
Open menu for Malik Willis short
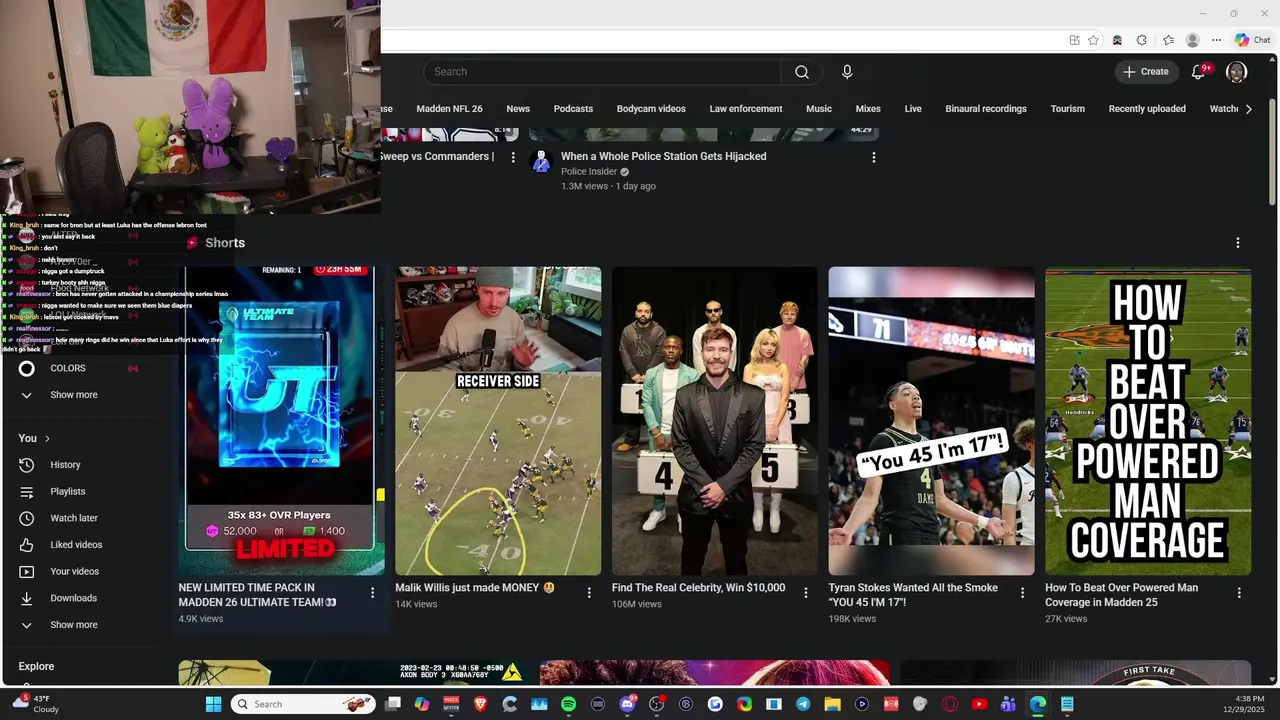coord(589,593)
